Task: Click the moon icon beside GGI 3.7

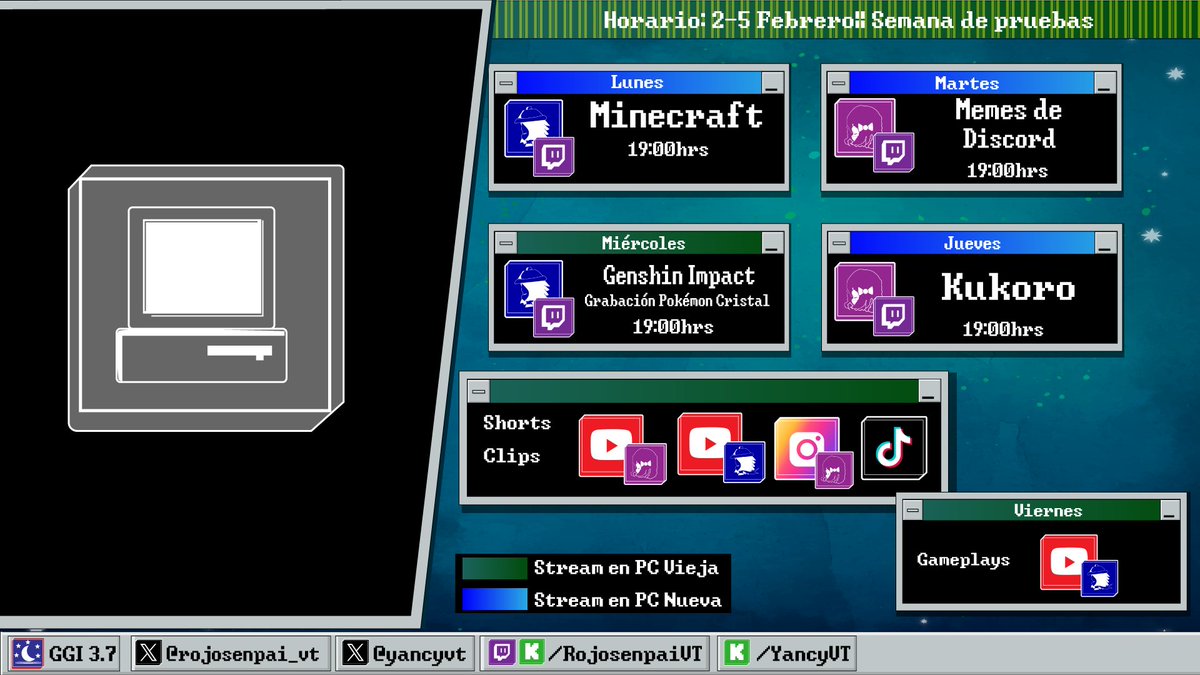Action: point(26,655)
